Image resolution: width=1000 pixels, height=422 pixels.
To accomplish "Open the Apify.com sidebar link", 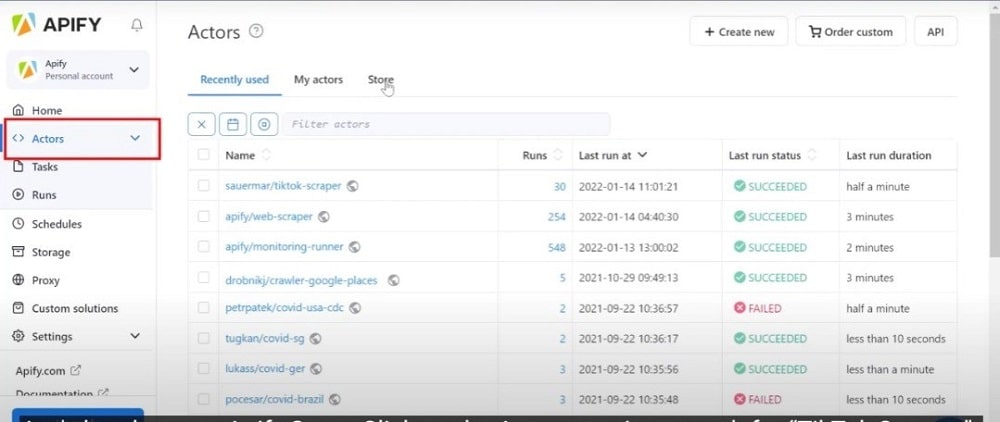I will [x=41, y=370].
